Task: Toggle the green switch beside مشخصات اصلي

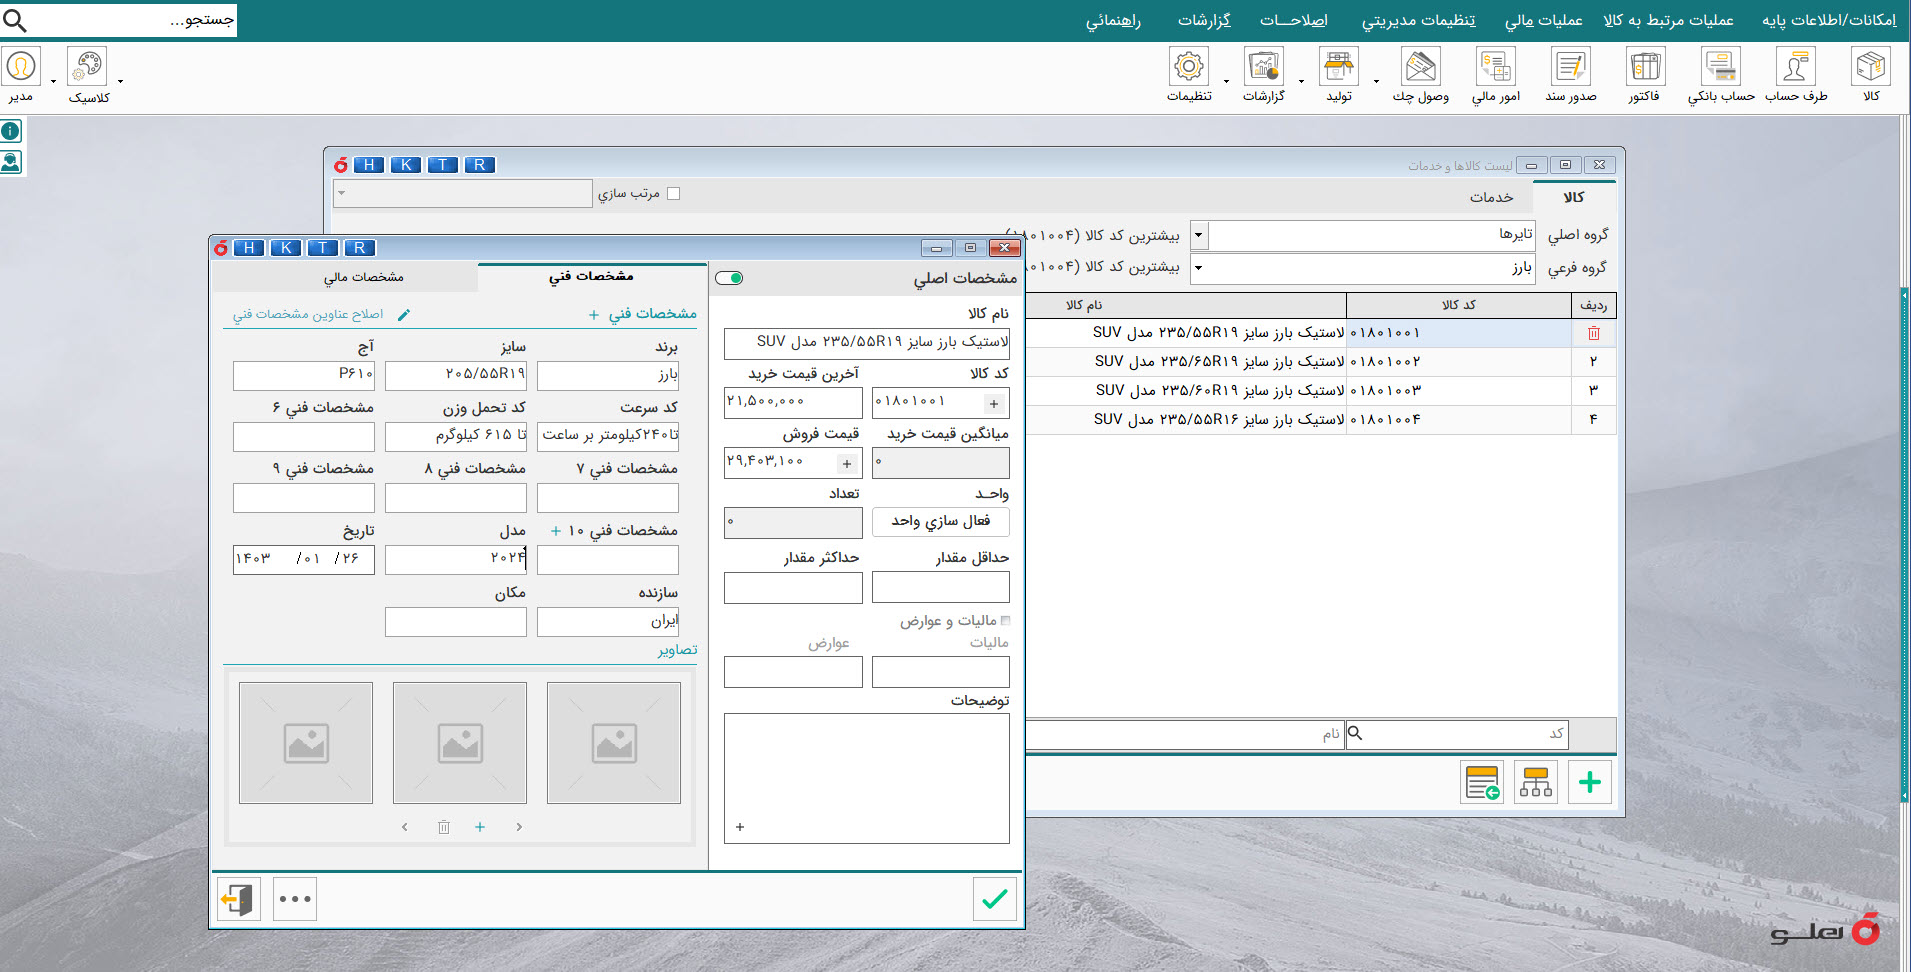Action: (730, 278)
